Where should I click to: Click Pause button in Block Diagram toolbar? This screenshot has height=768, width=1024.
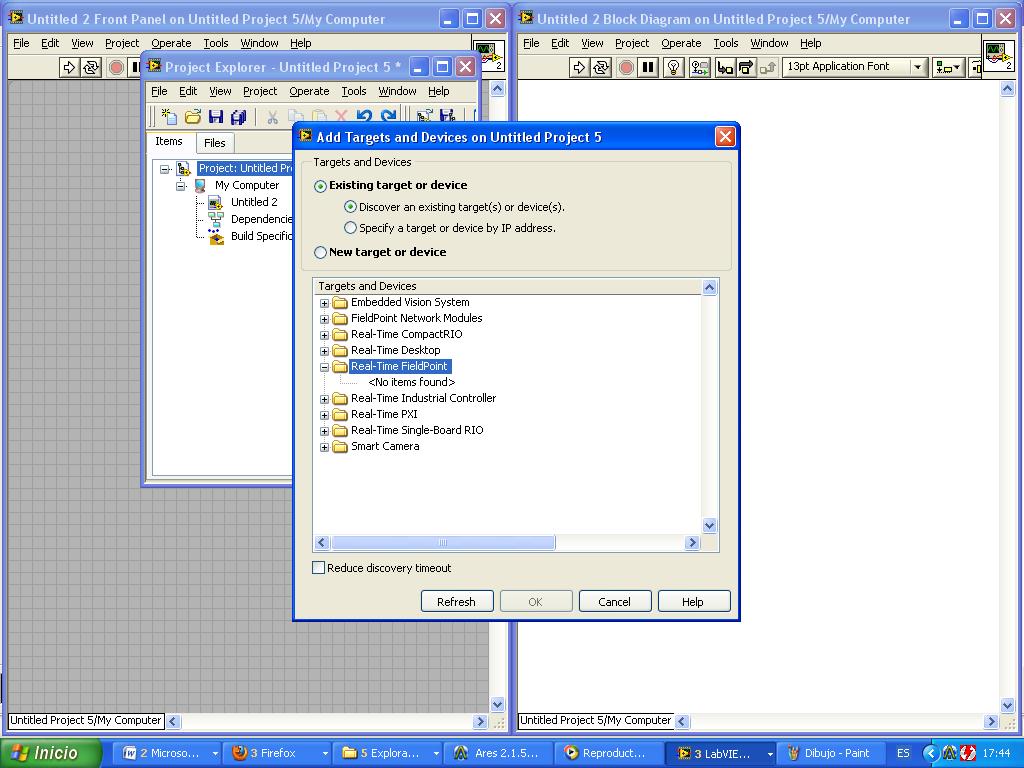click(648, 67)
